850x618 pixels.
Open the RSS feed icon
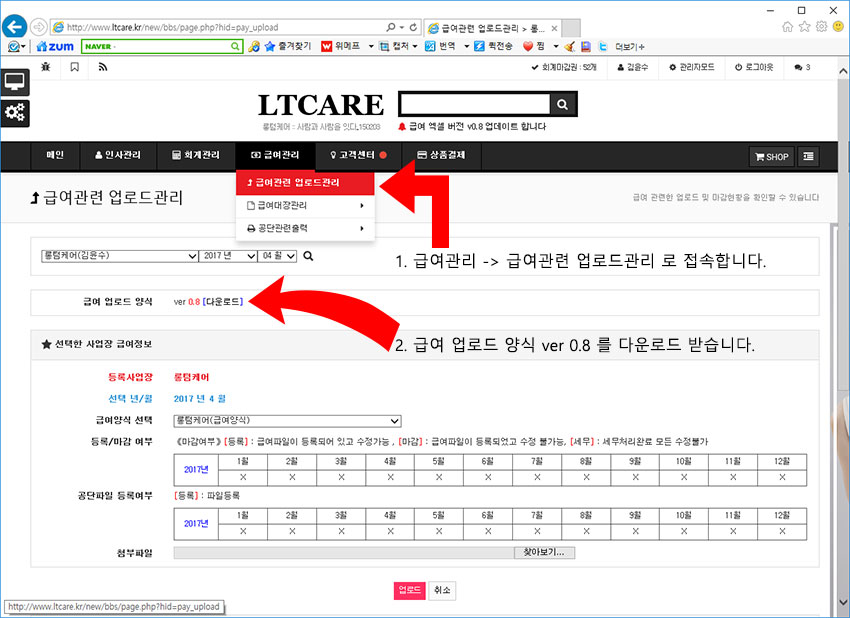pos(102,67)
